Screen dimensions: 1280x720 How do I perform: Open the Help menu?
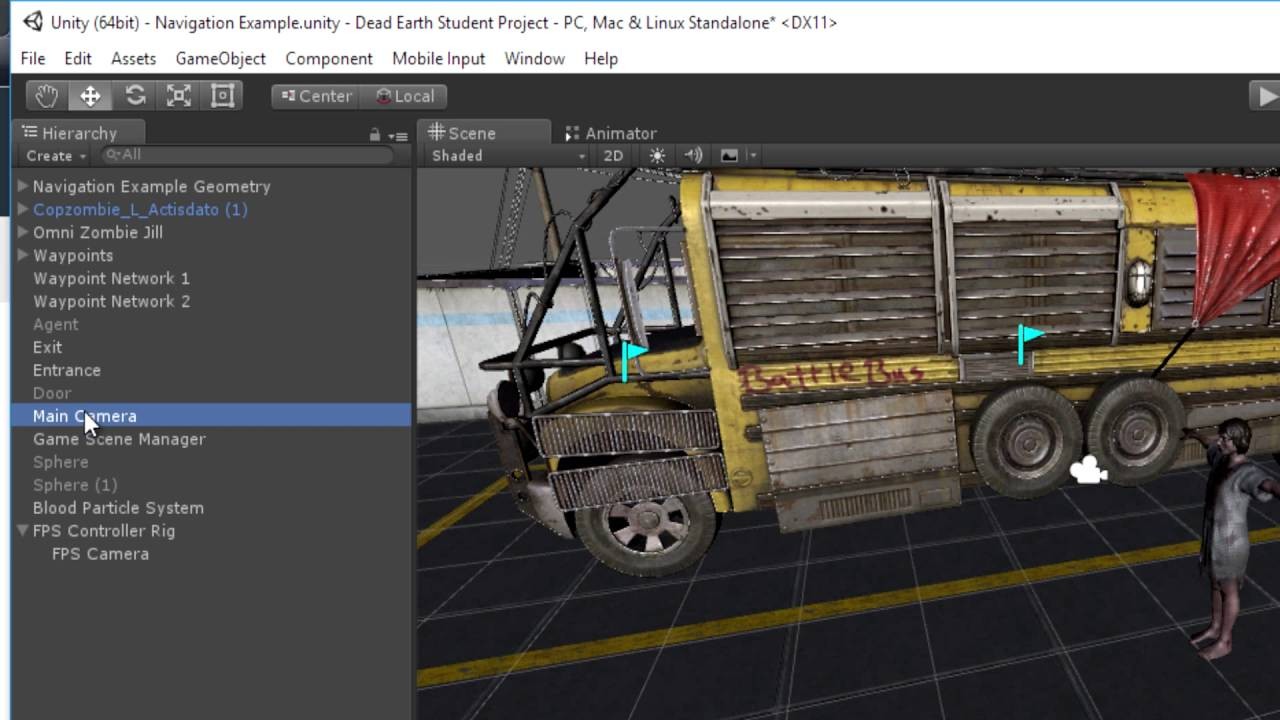coord(600,58)
